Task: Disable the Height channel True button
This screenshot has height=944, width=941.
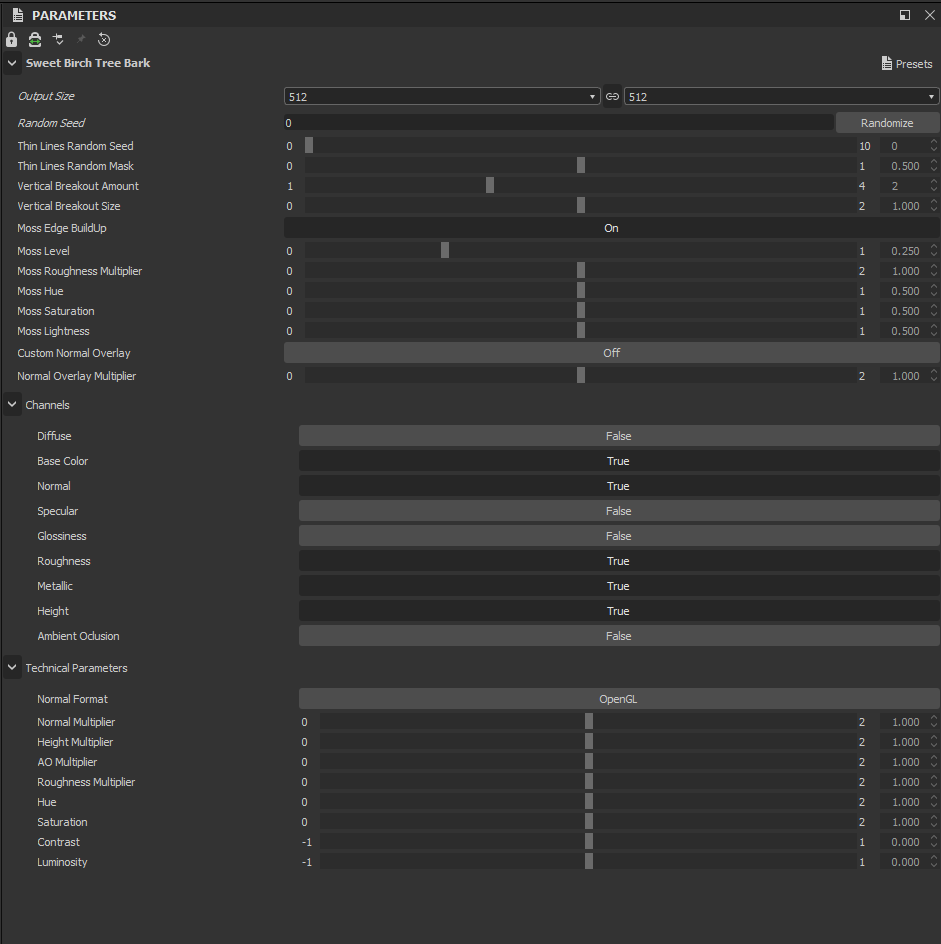Action: [x=618, y=611]
